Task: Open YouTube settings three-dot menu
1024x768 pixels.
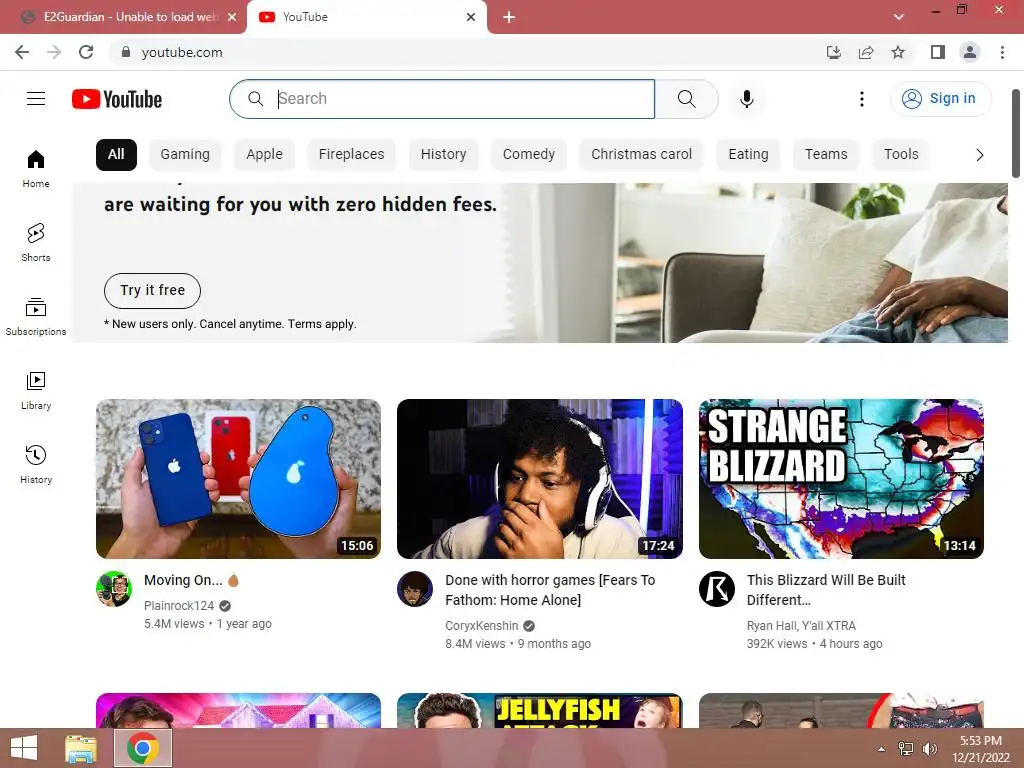Action: tap(861, 99)
